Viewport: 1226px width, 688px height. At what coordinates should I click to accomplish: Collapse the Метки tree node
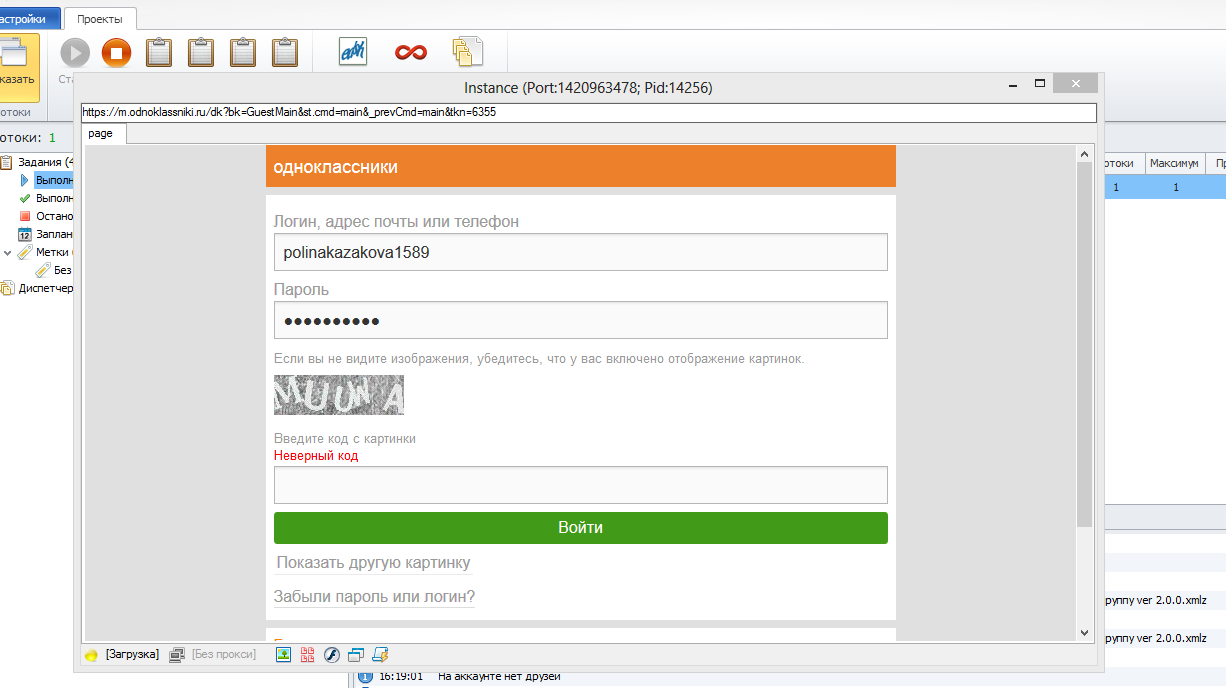tap(7, 252)
